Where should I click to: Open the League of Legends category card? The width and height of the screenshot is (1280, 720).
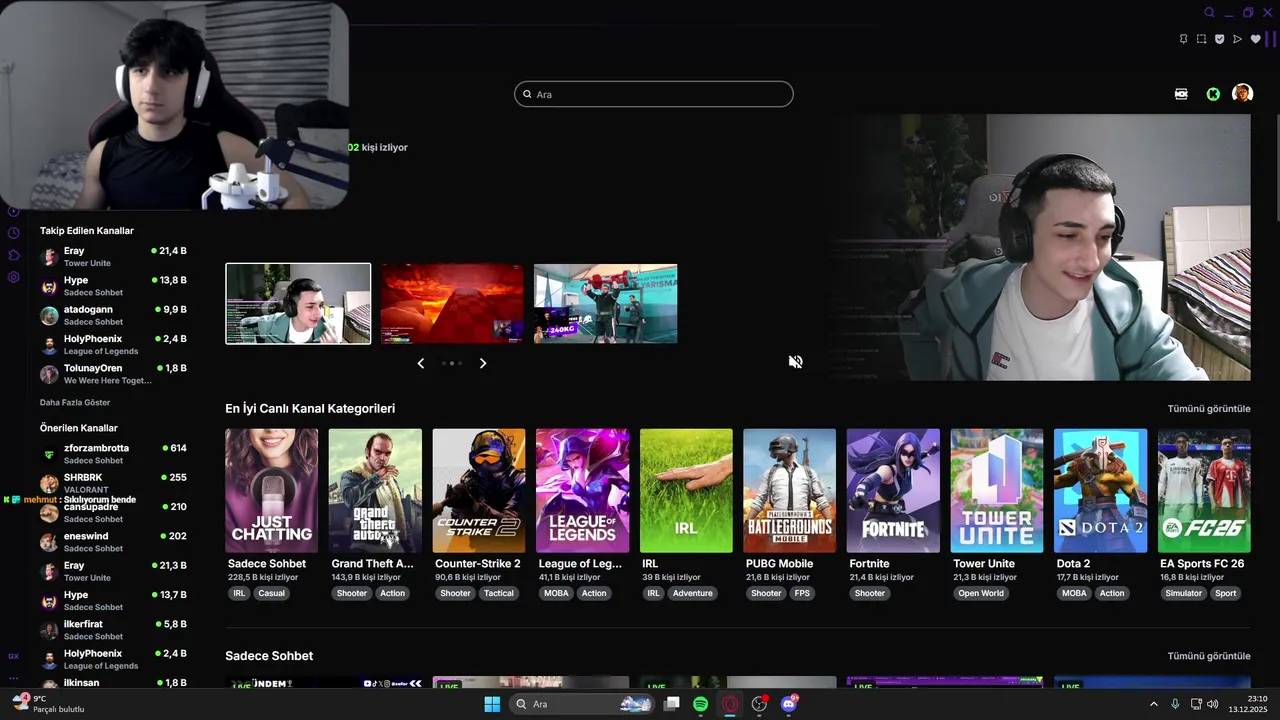[582, 491]
